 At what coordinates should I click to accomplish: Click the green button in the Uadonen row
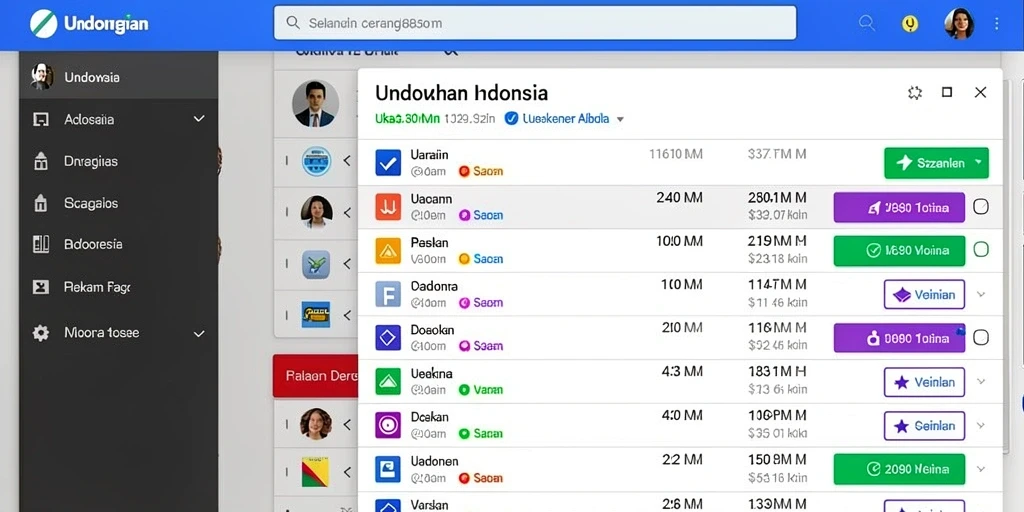pos(899,469)
